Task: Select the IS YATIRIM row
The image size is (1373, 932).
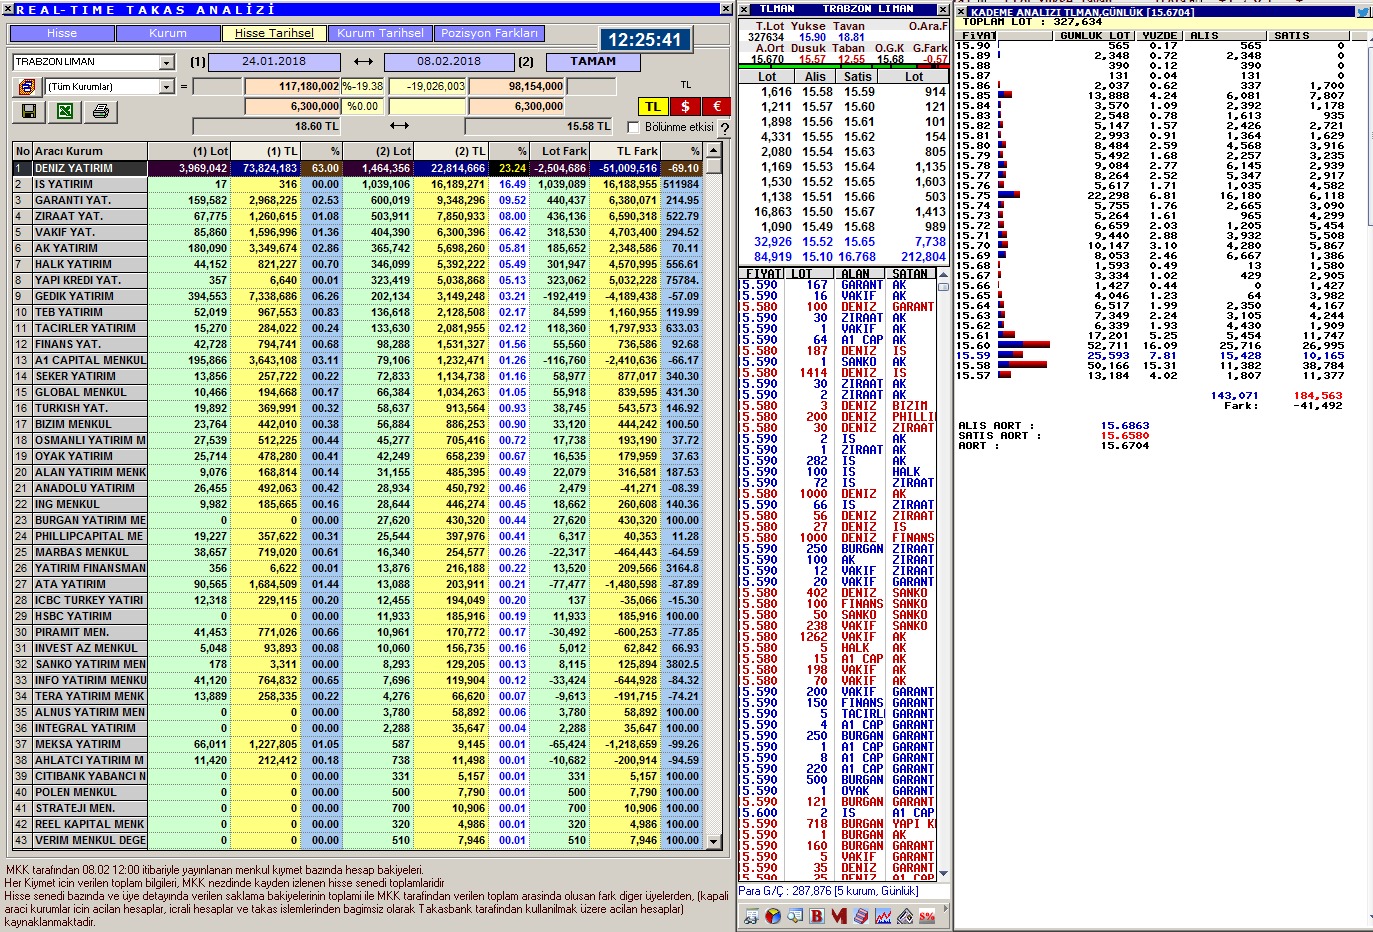Action: click(359, 184)
